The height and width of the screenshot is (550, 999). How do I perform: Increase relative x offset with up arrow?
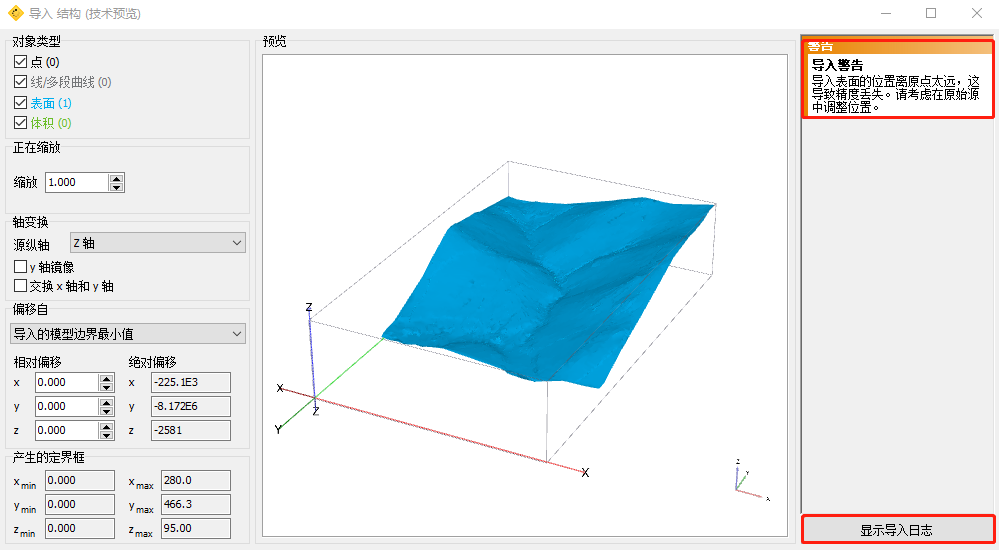coord(106,378)
